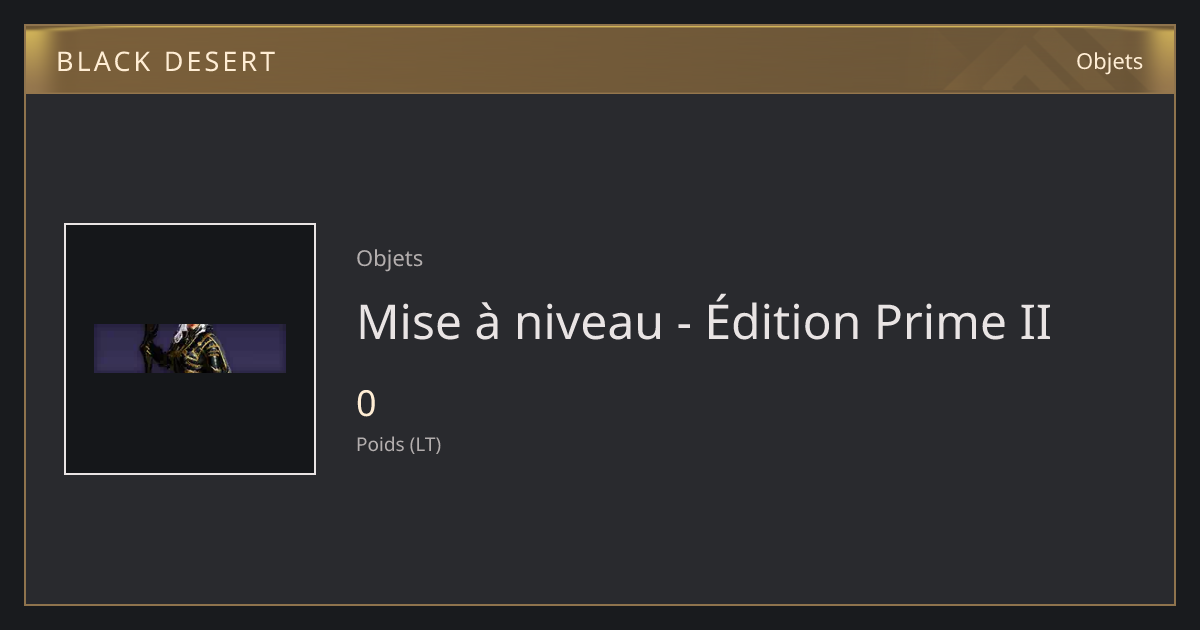The width and height of the screenshot is (1200, 630).
Task: Open the Objets link in the header
Action: pos(1109,61)
